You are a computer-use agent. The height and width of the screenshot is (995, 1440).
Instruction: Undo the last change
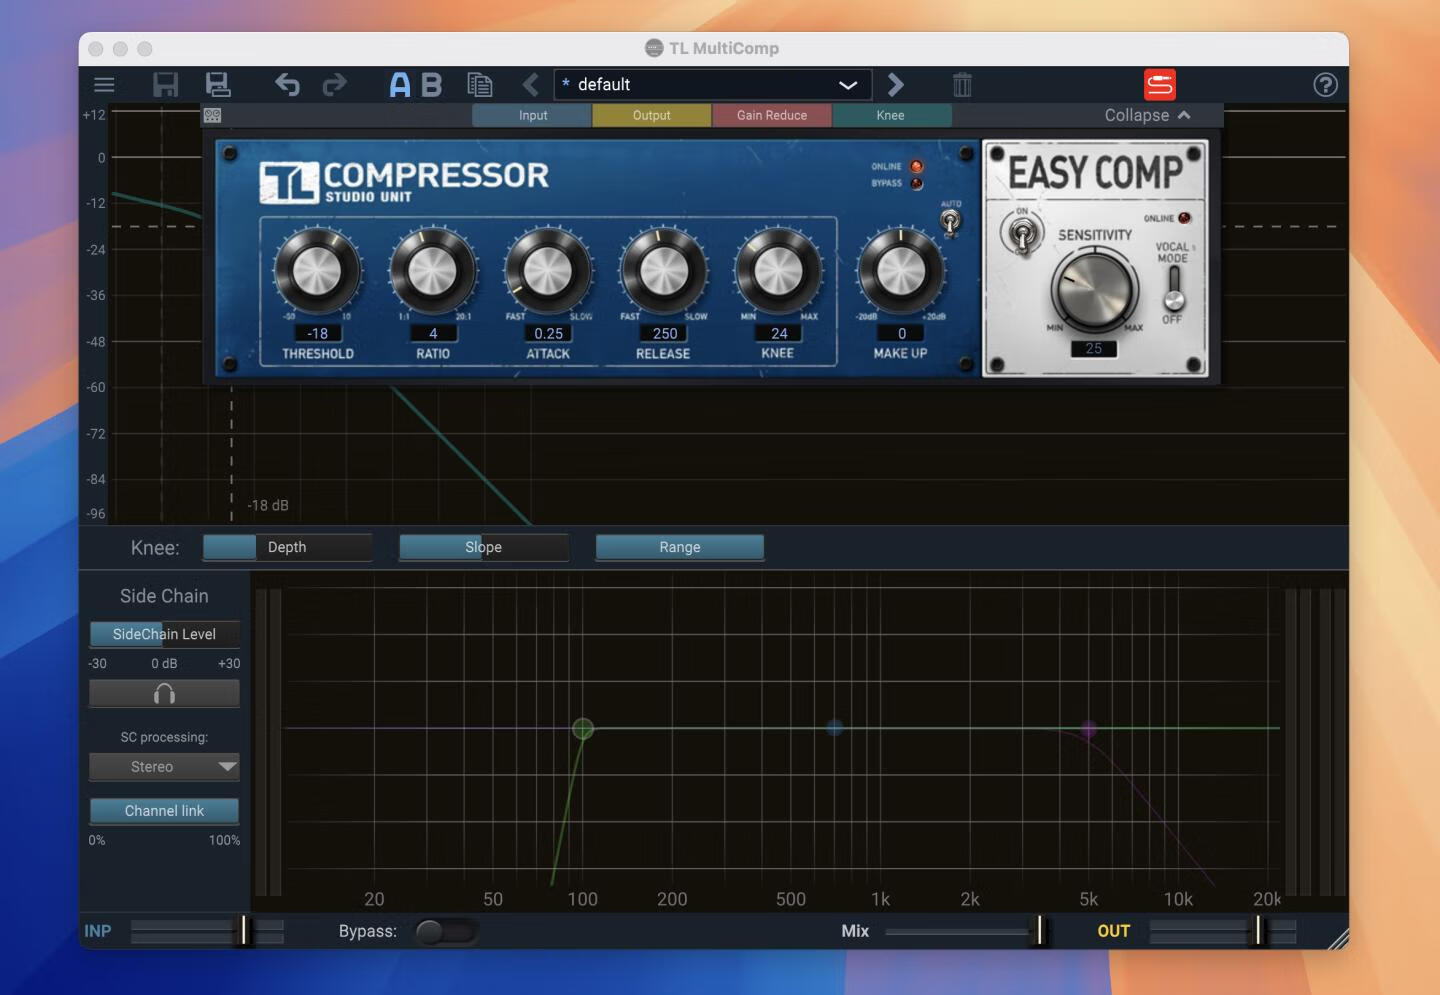click(287, 85)
